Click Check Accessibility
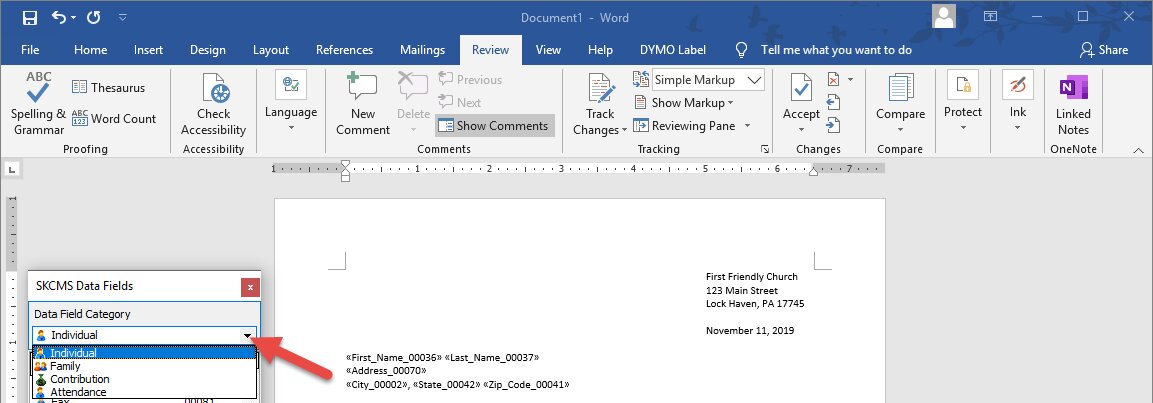The height and width of the screenshot is (403, 1153). (213, 104)
